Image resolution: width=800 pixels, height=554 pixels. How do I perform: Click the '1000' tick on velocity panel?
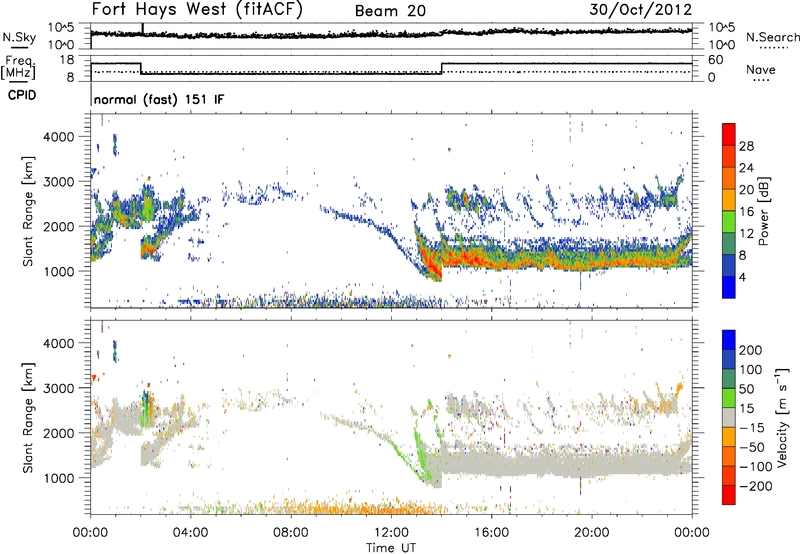click(x=58, y=478)
